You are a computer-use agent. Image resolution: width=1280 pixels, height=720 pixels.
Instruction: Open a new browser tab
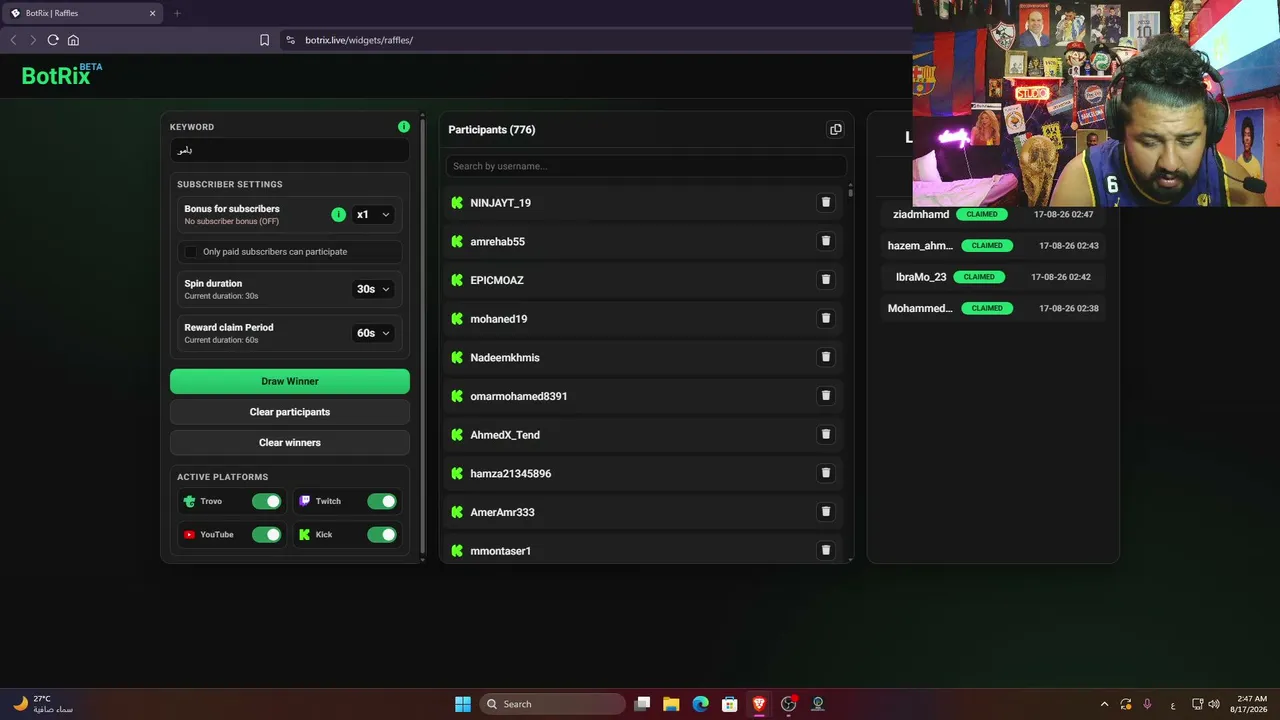177,13
